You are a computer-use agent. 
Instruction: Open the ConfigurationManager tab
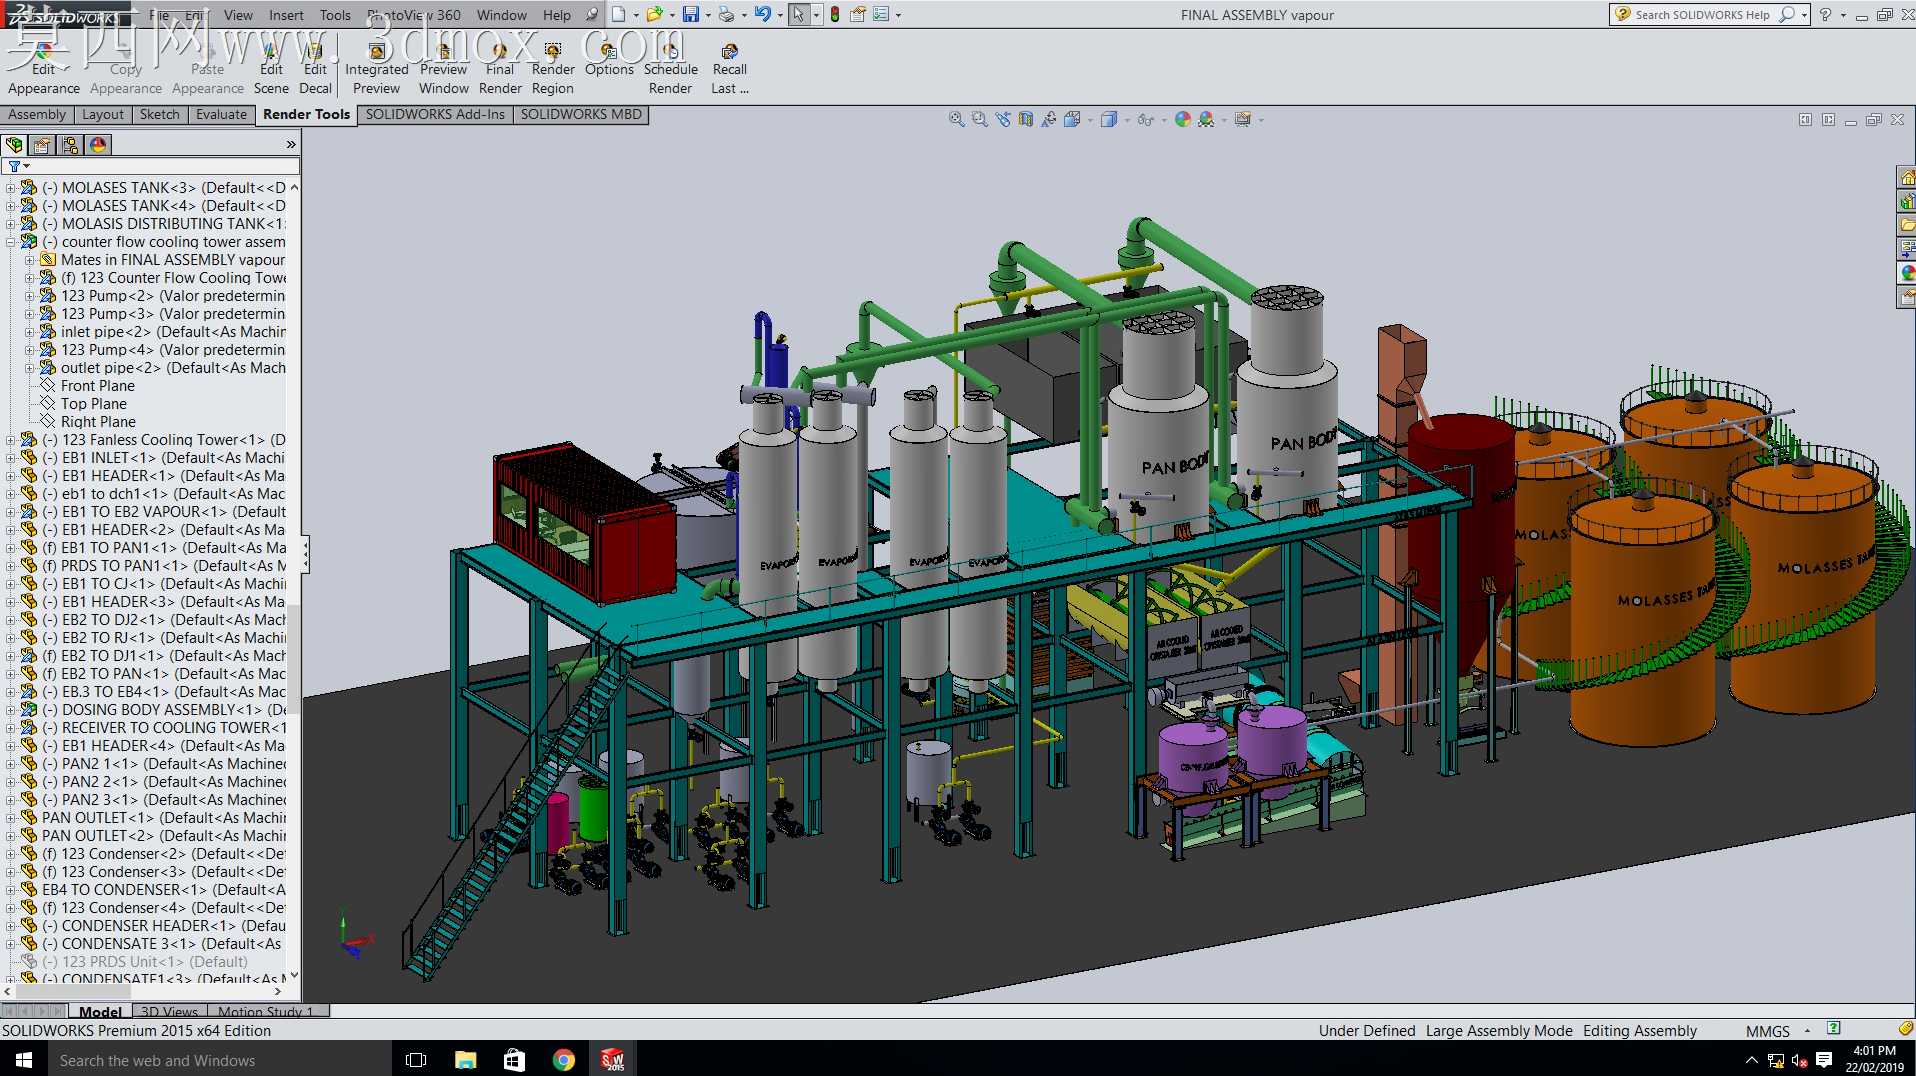click(x=70, y=145)
